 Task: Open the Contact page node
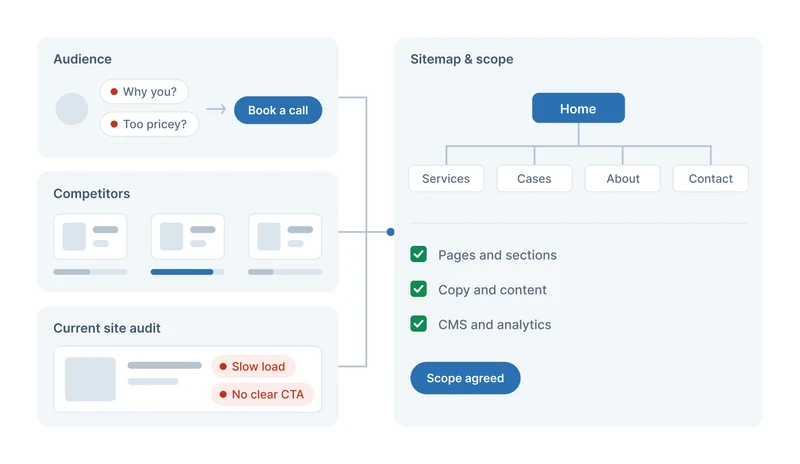[x=711, y=179]
